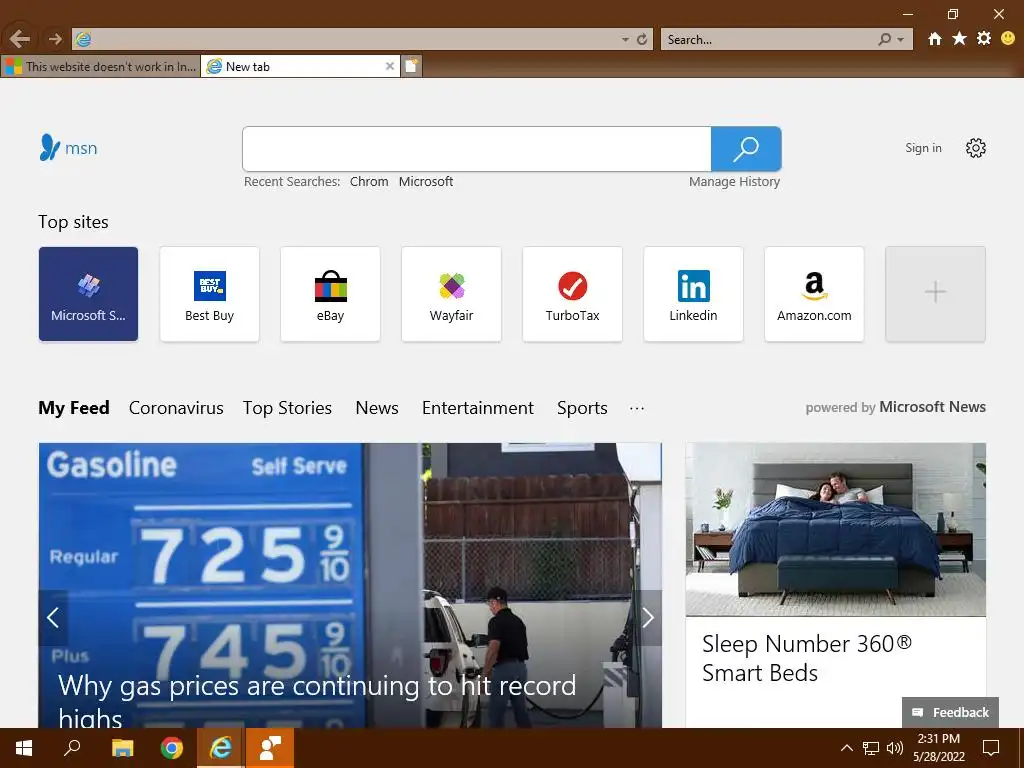
Task: Open Favorites star icon
Action: click(959, 39)
